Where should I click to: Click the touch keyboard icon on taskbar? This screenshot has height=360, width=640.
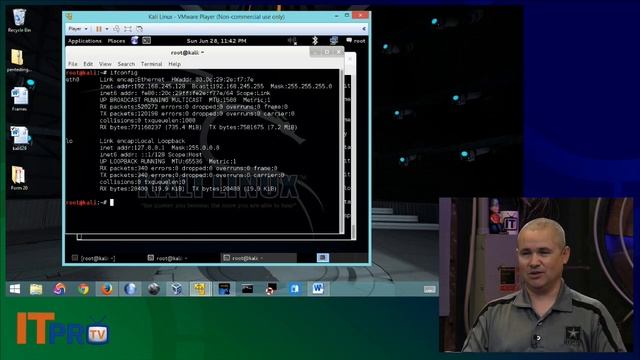coord(429,289)
